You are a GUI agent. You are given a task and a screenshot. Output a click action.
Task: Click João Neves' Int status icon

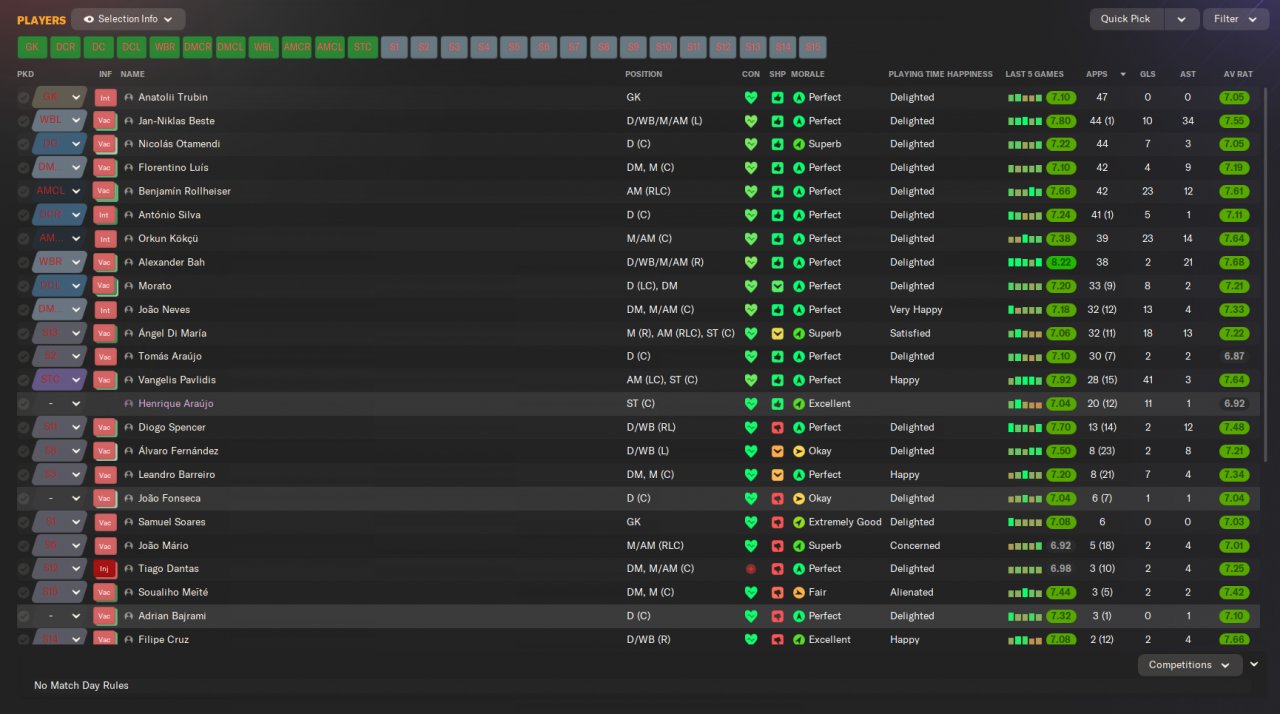[105, 310]
